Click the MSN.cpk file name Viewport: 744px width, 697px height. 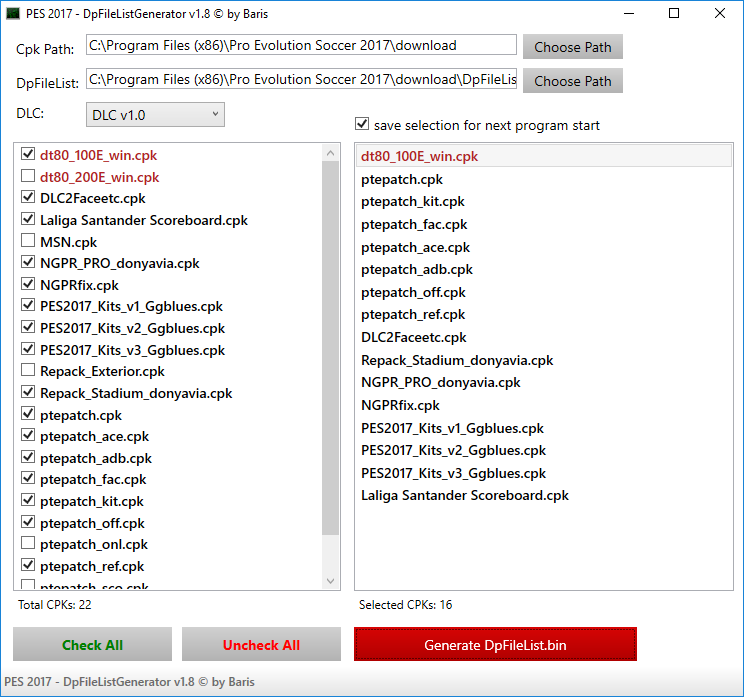68,242
